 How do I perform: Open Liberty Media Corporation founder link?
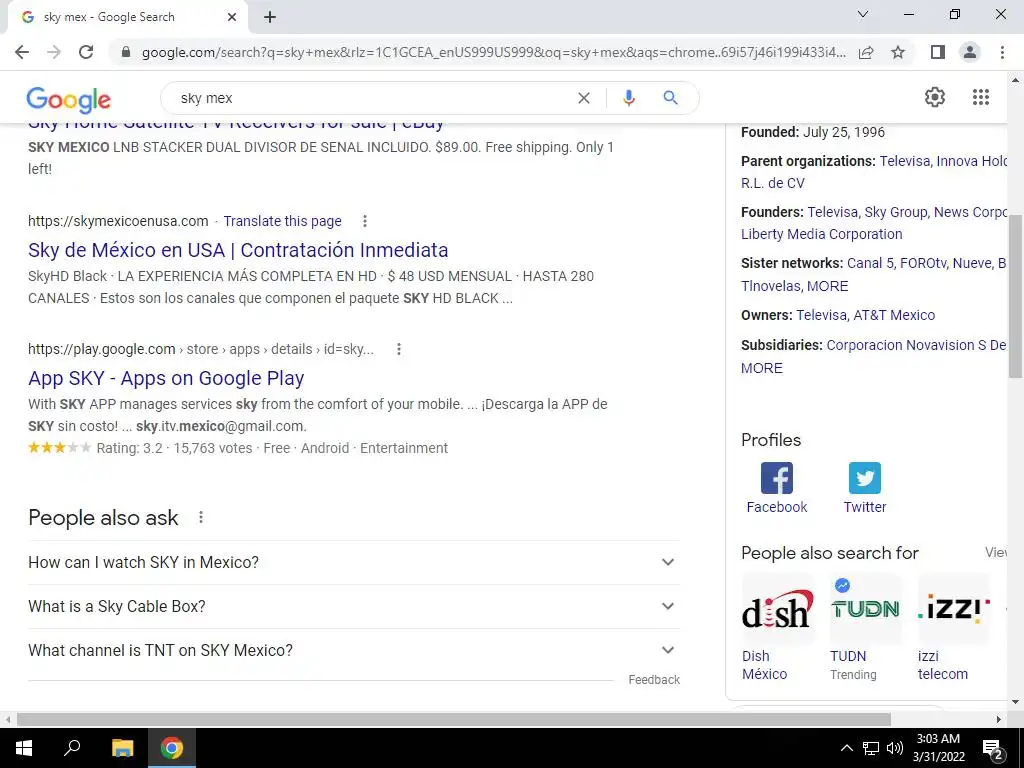coord(822,234)
